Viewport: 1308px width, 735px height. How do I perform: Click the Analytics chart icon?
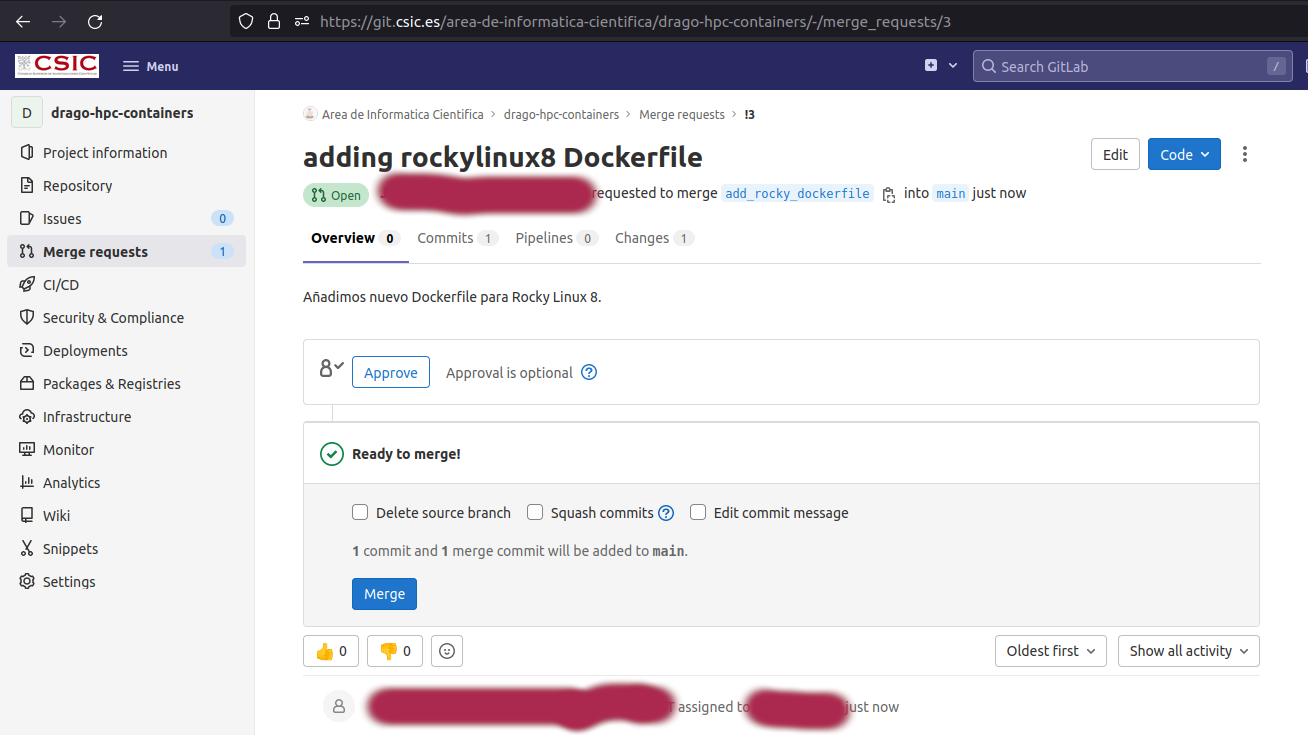(x=27, y=483)
